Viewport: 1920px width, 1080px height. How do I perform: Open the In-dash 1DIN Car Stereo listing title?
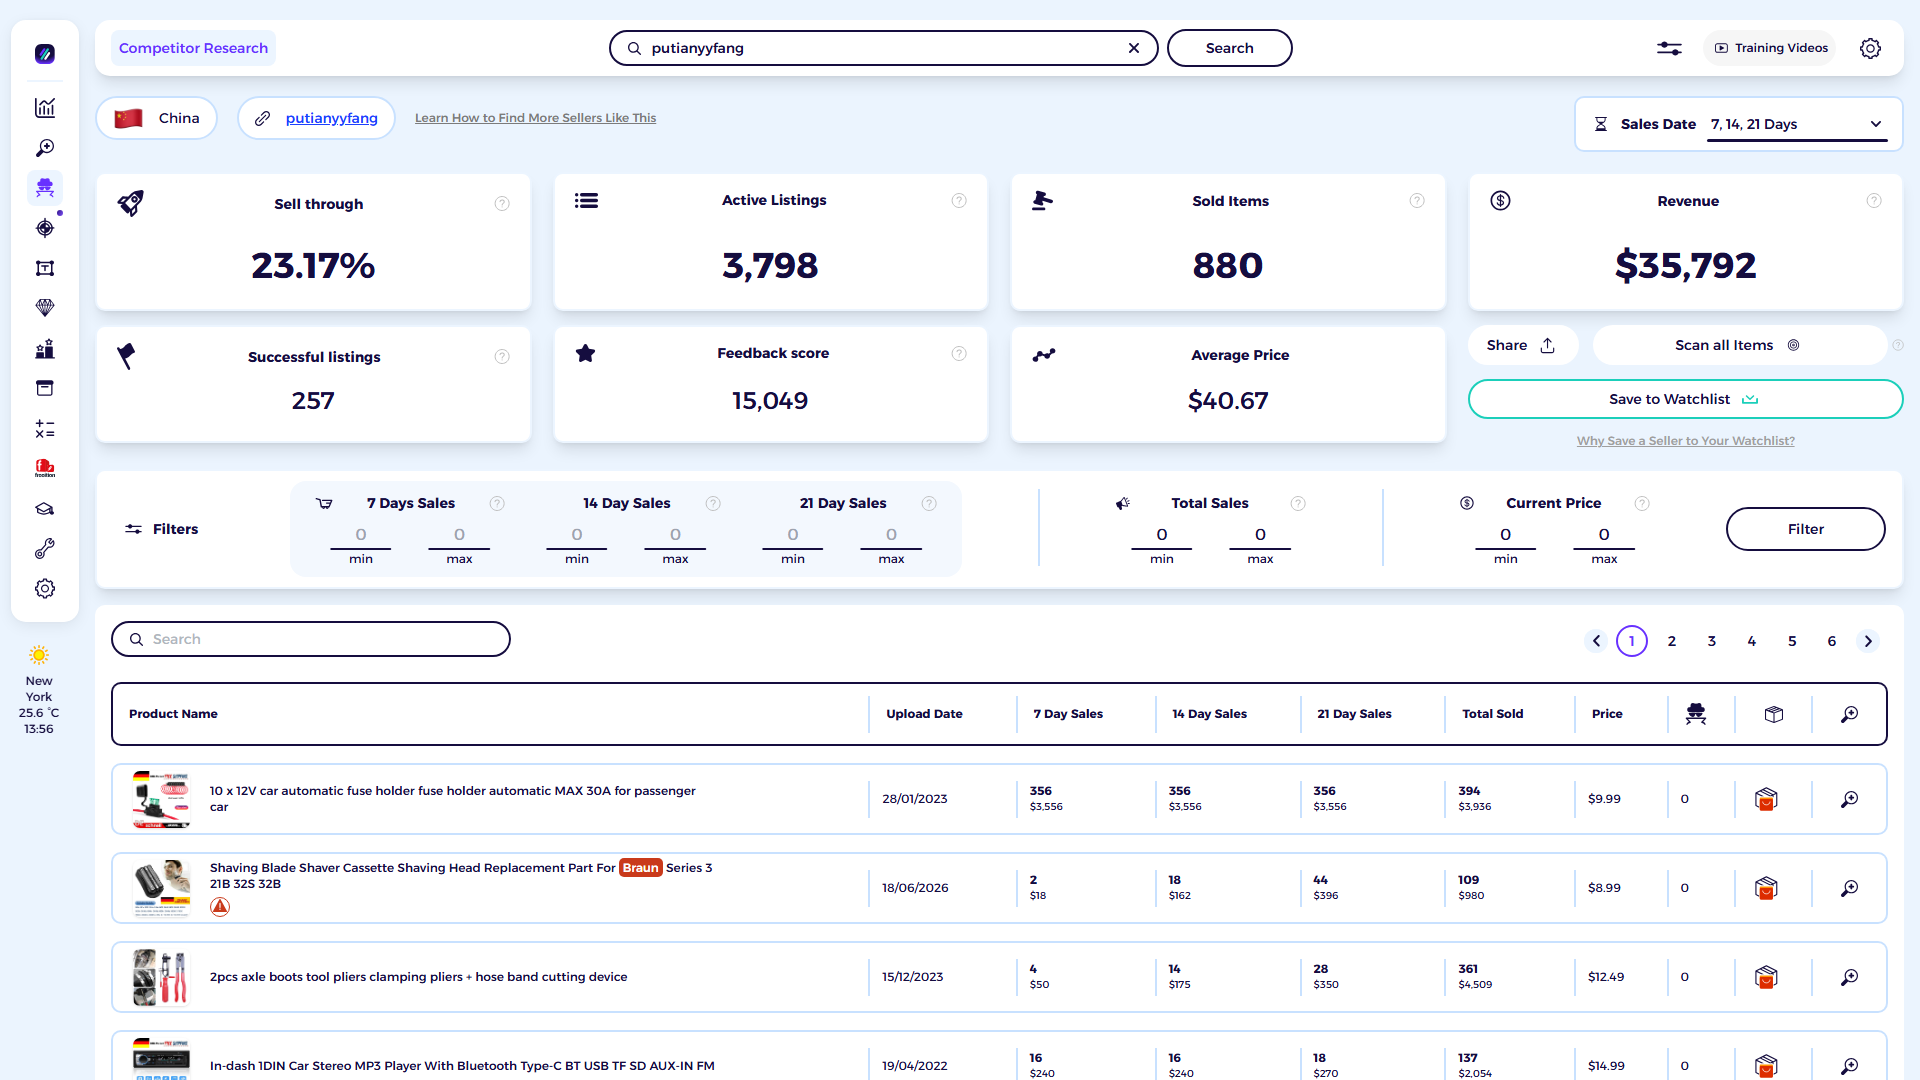pyautogui.click(x=462, y=1066)
